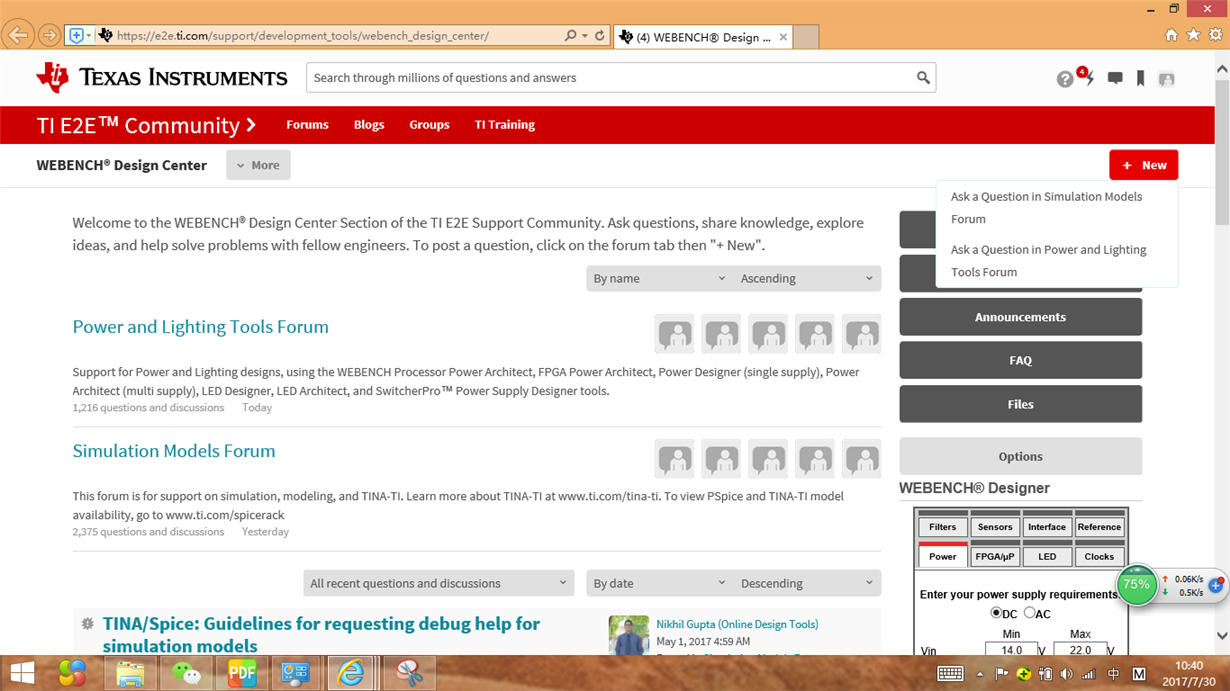Open the bookmarks ribbon icon
The image size is (1230, 691).
click(1140, 78)
